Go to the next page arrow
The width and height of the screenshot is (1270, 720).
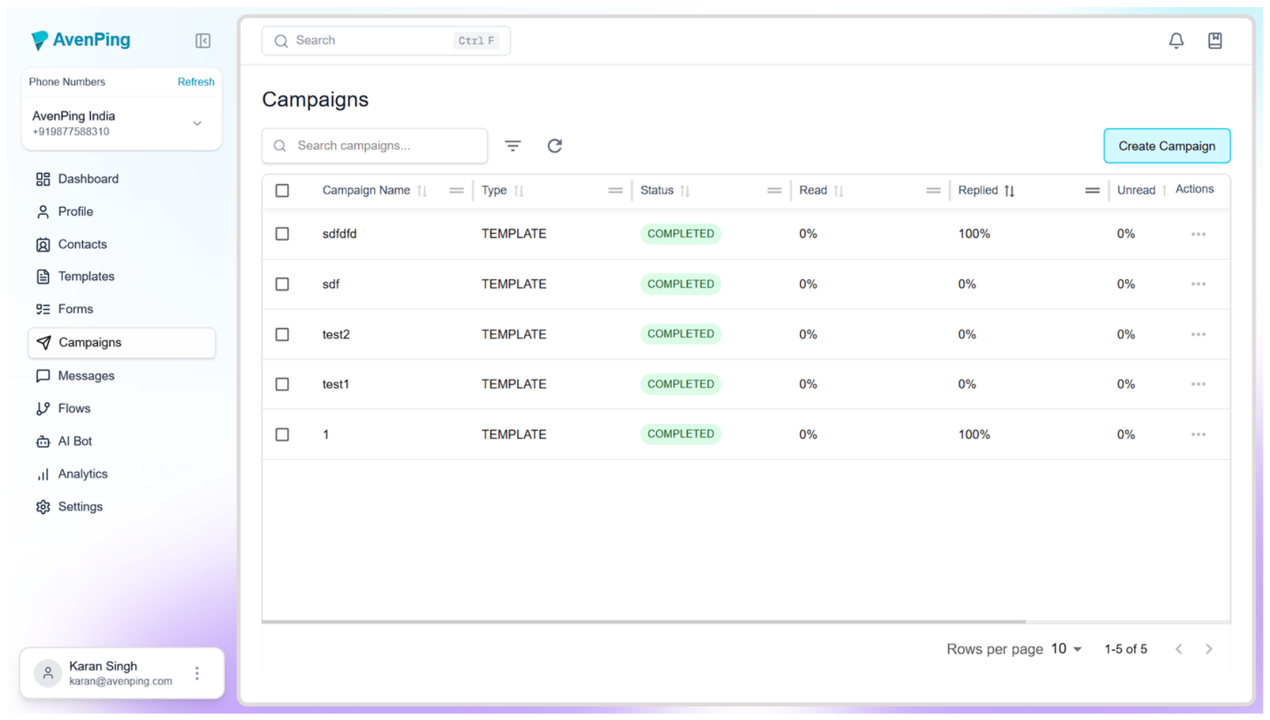1209,649
